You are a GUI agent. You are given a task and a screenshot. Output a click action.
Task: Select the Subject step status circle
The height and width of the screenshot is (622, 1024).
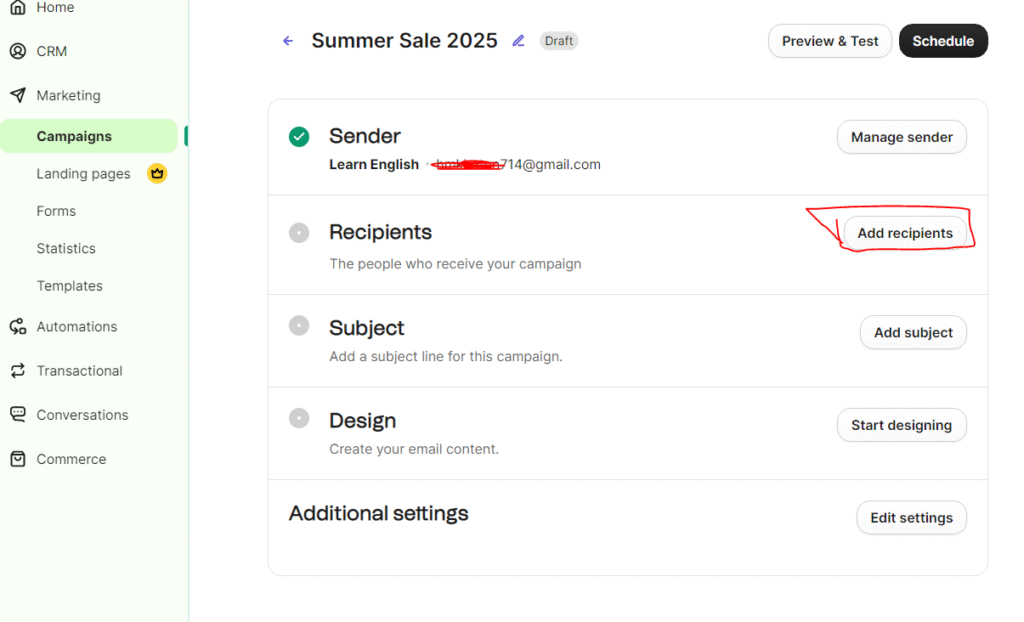pyautogui.click(x=299, y=325)
